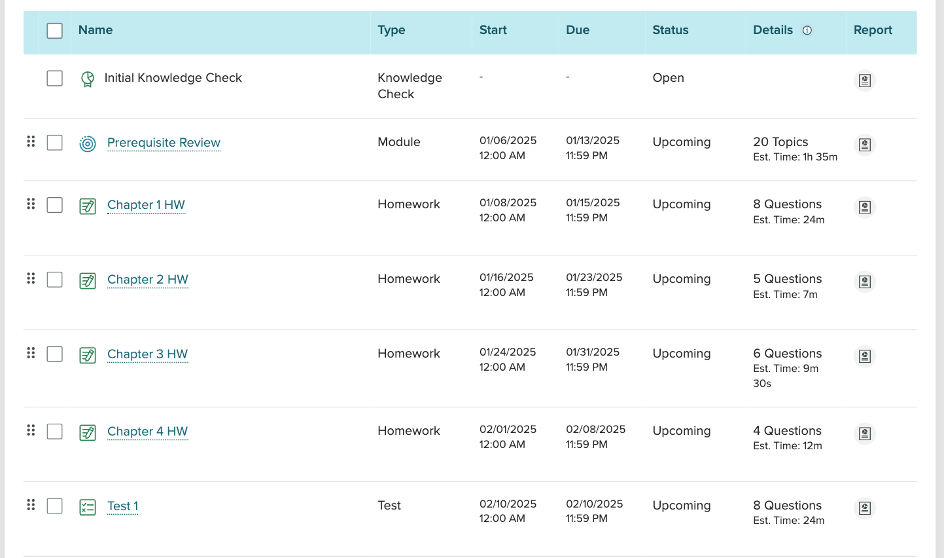
Task: Open report icon for Initial Knowledge Check
Action: (865, 80)
